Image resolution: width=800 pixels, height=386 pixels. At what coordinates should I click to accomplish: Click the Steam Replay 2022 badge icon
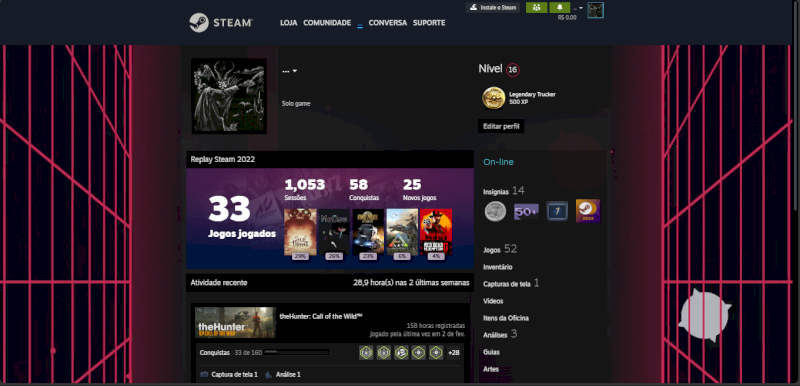[x=588, y=211]
